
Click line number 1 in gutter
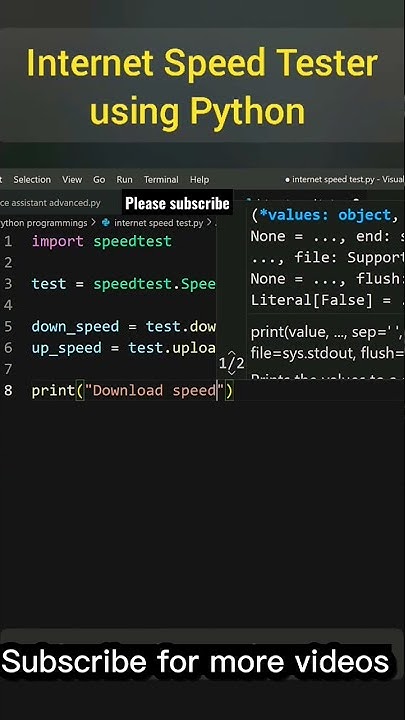click(x=8, y=241)
